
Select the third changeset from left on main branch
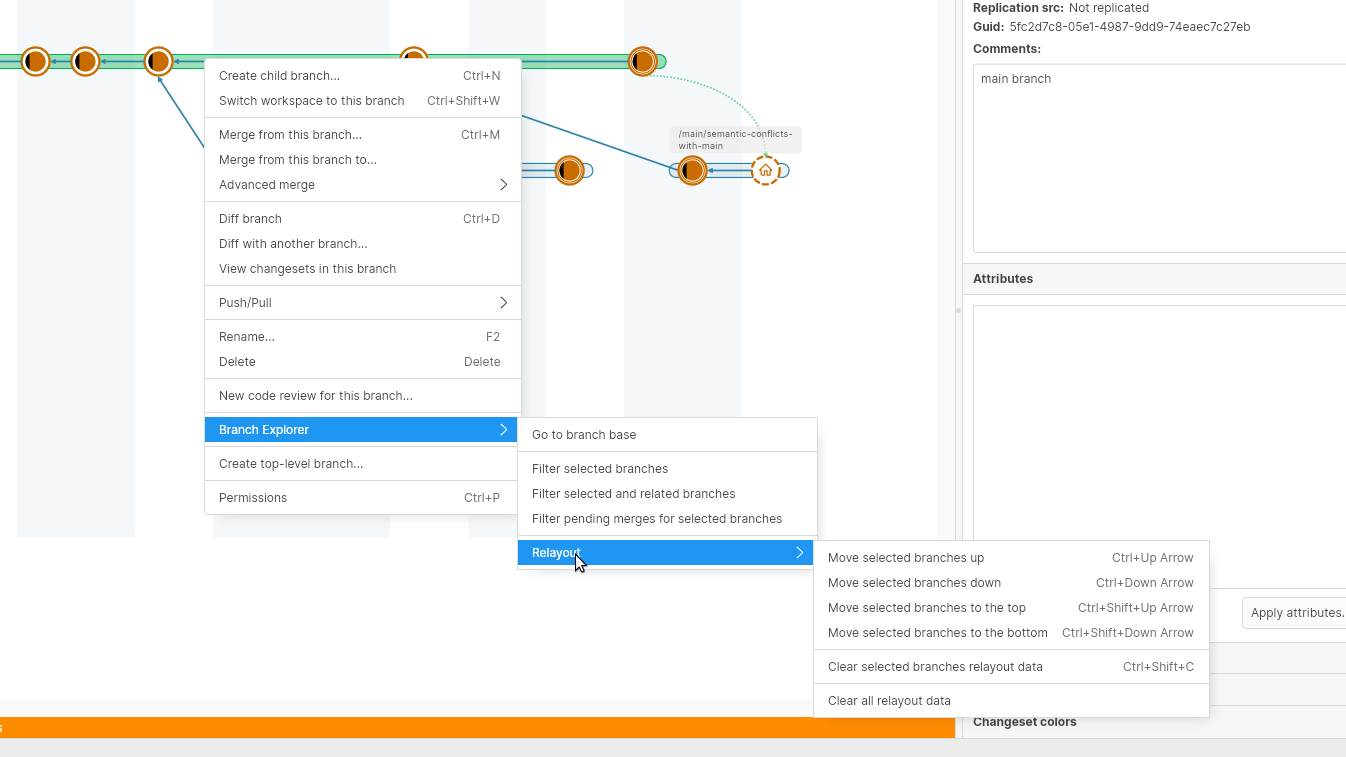coord(158,61)
